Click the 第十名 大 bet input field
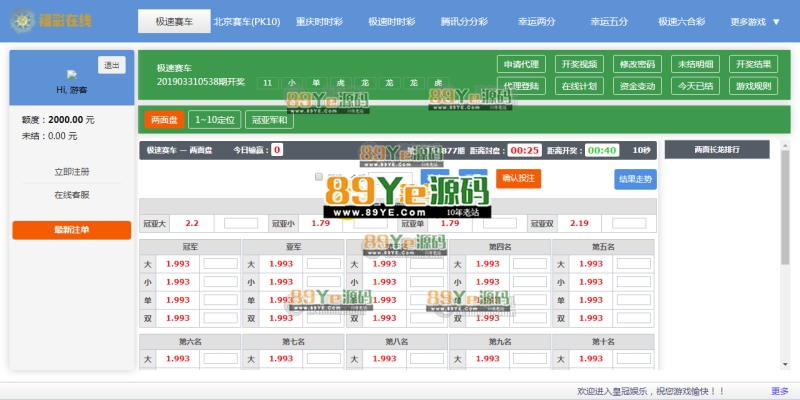Viewport: 800px width, 400px height. [x=633, y=359]
